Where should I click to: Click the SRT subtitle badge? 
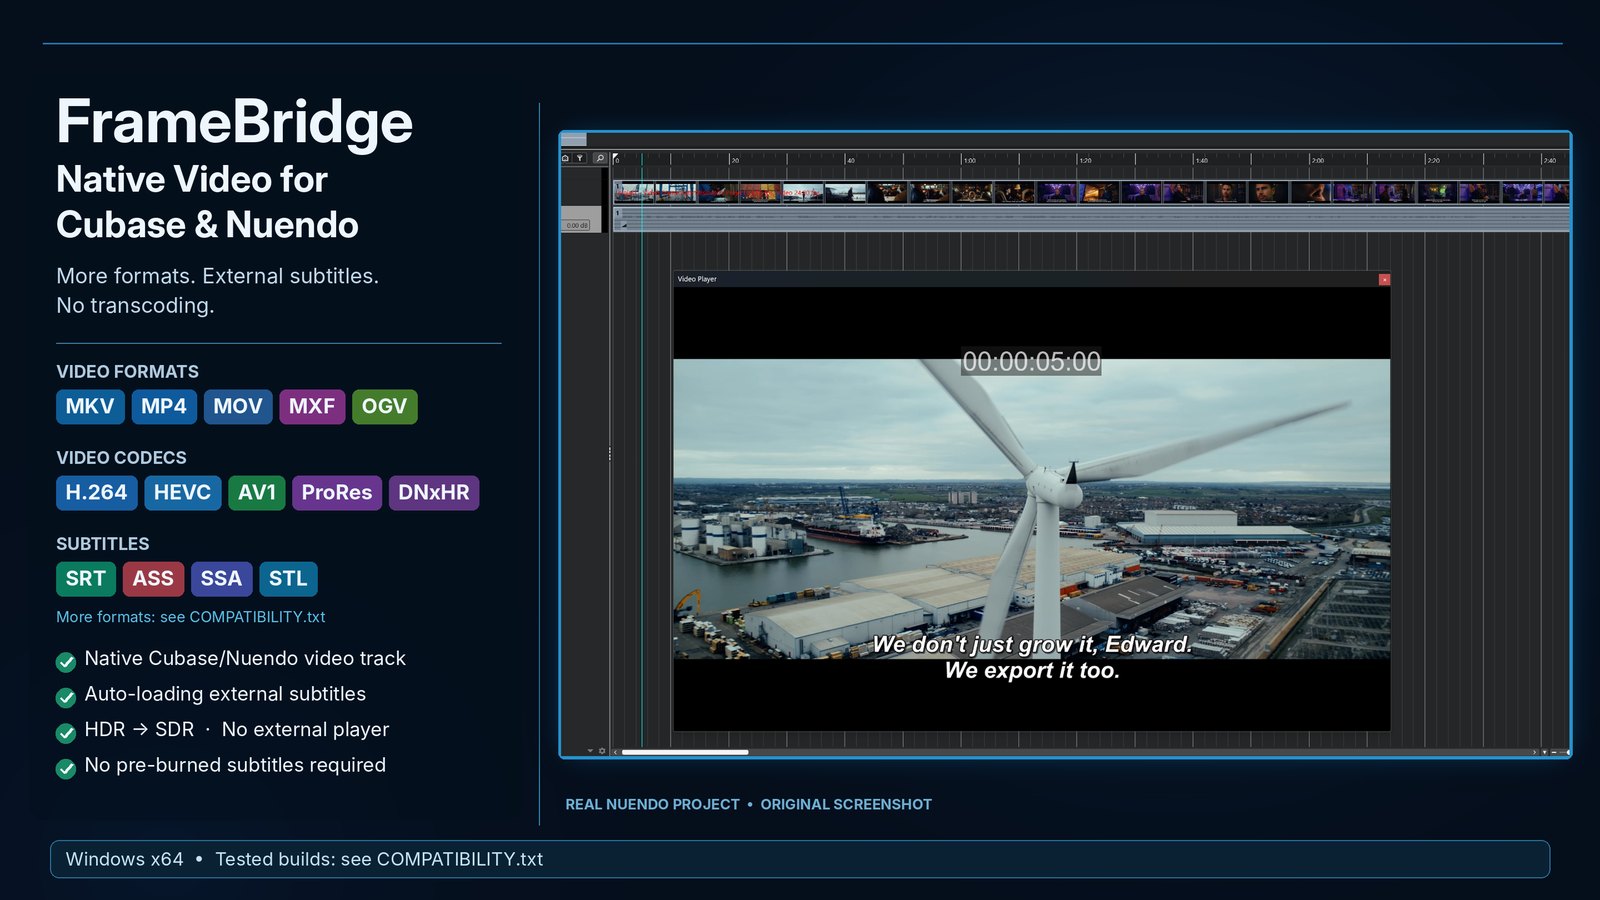86,579
